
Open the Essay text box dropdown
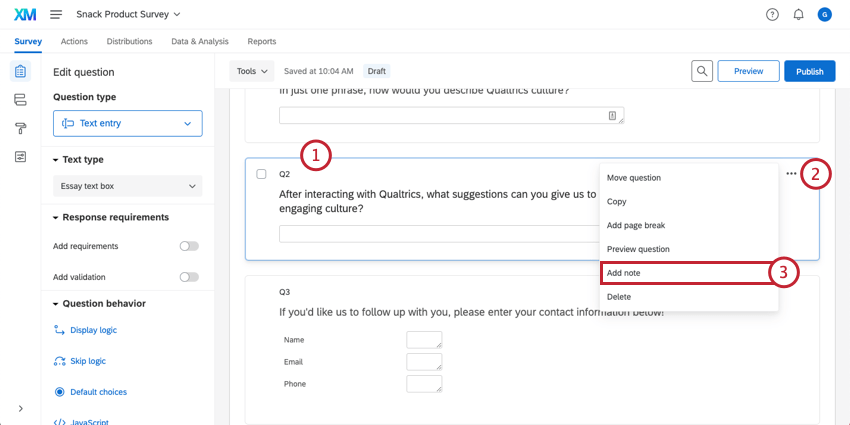click(x=127, y=186)
